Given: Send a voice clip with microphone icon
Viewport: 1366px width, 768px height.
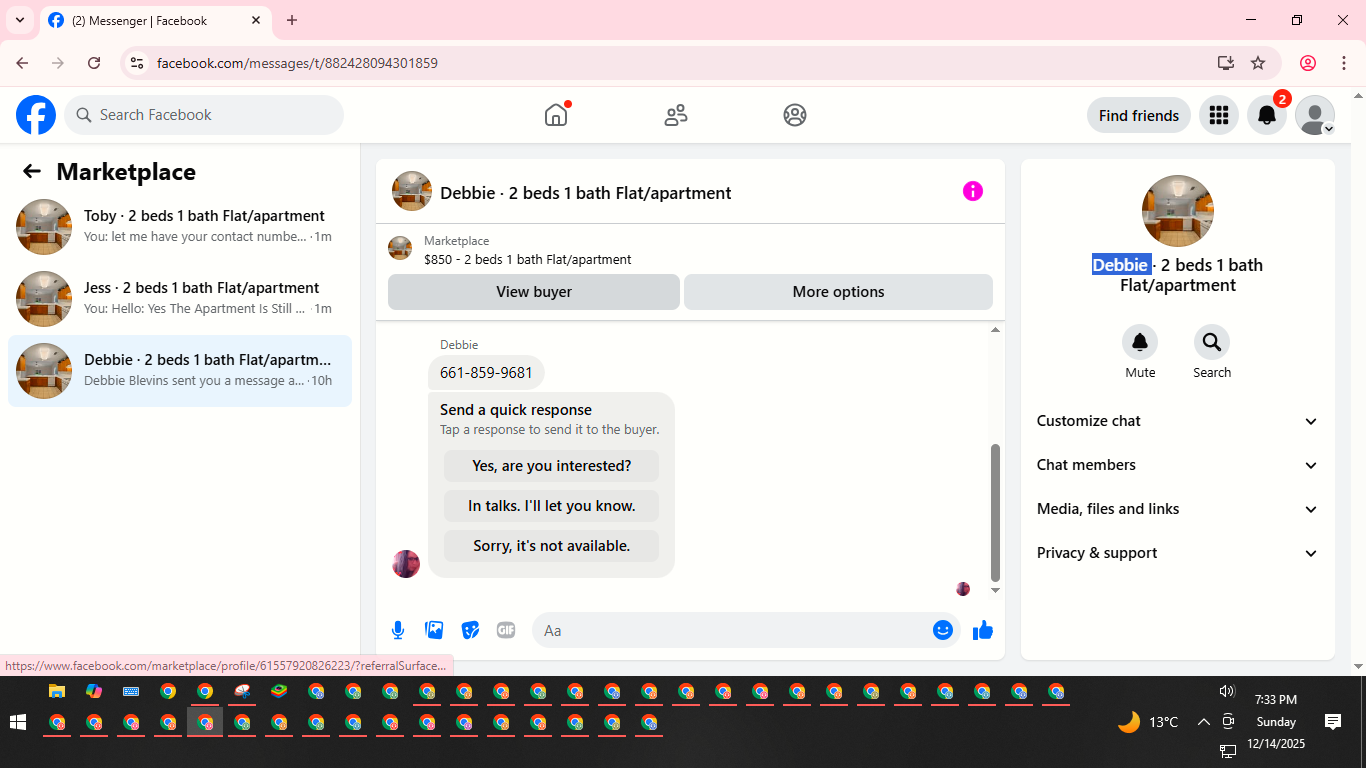Looking at the screenshot, I should pyautogui.click(x=398, y=630).
